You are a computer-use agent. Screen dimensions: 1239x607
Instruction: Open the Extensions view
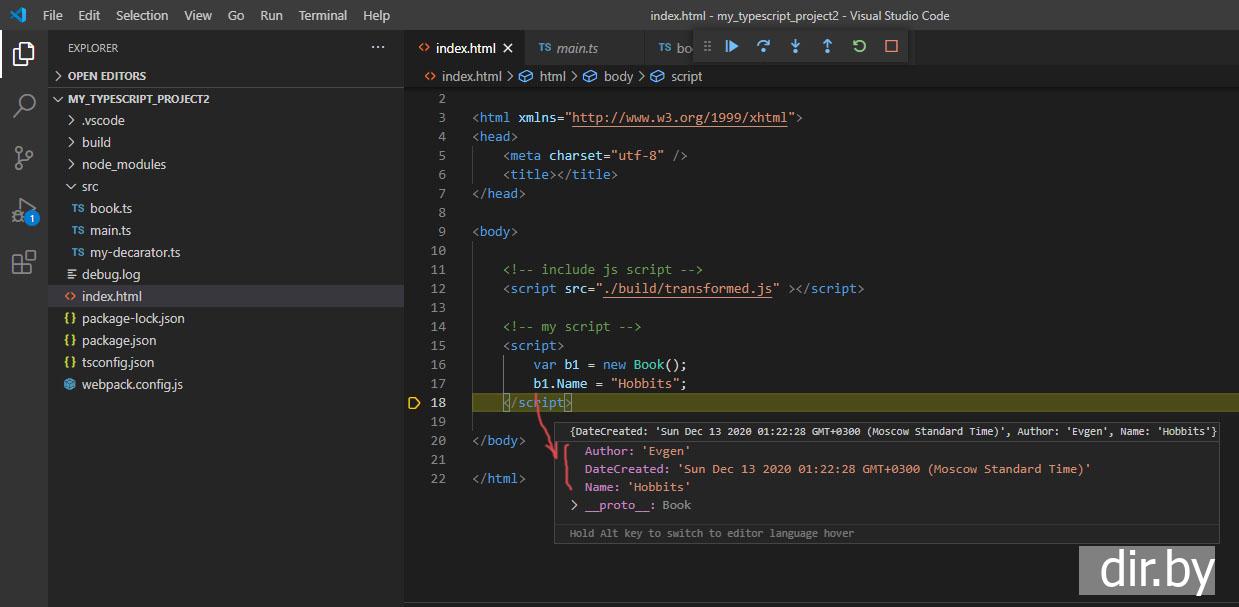[x=24, y=263]
